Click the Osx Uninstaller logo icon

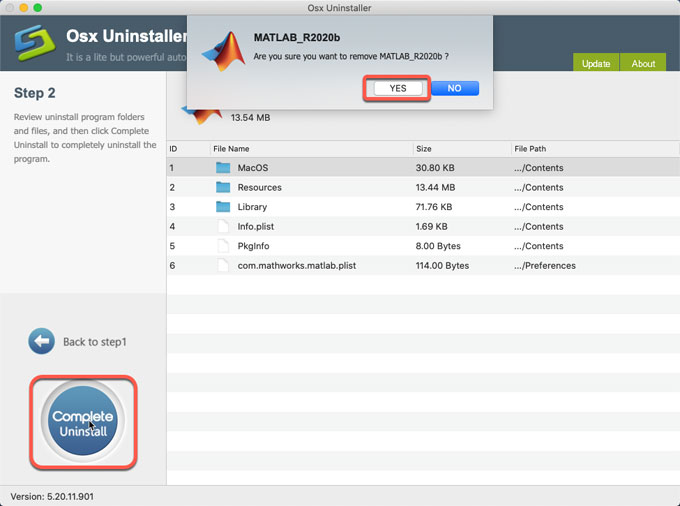coord(35,42)
